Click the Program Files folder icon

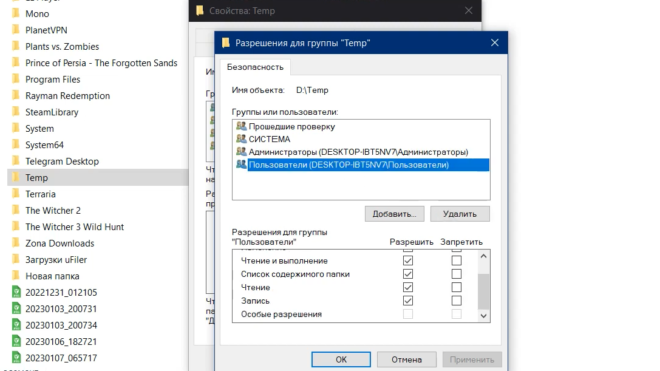[x=16, y=79]
